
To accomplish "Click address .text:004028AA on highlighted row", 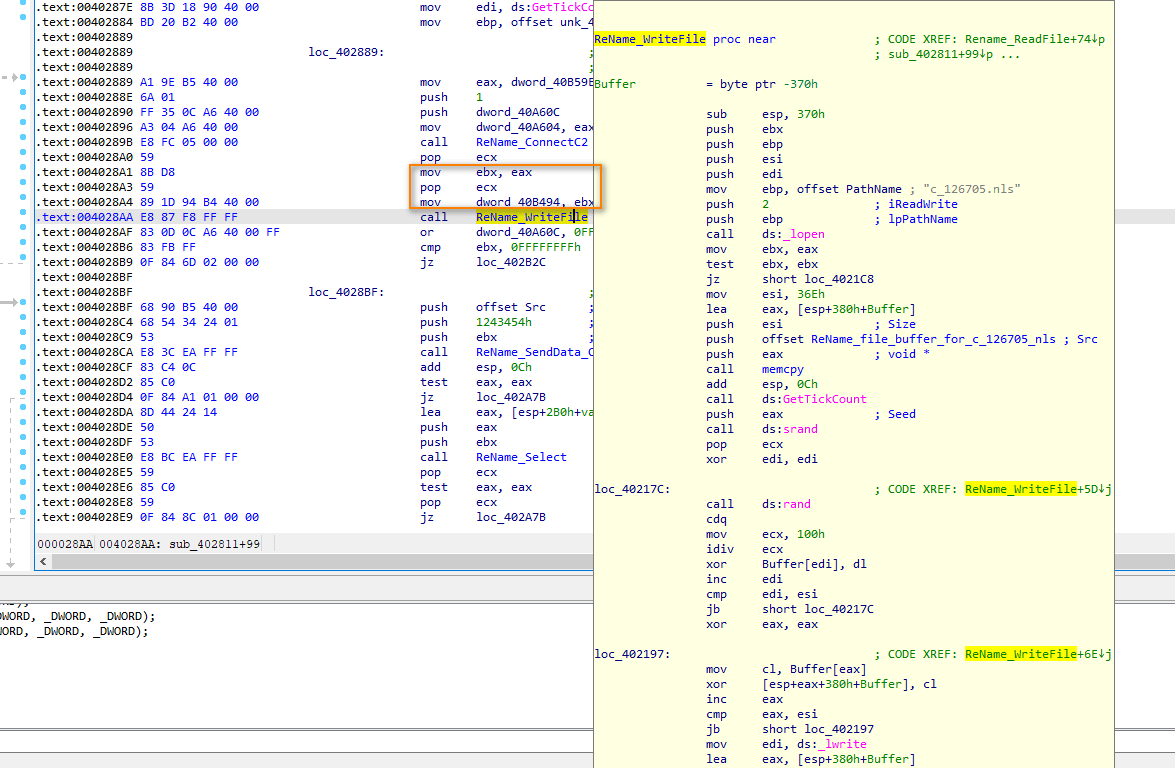I will (85, 217).
